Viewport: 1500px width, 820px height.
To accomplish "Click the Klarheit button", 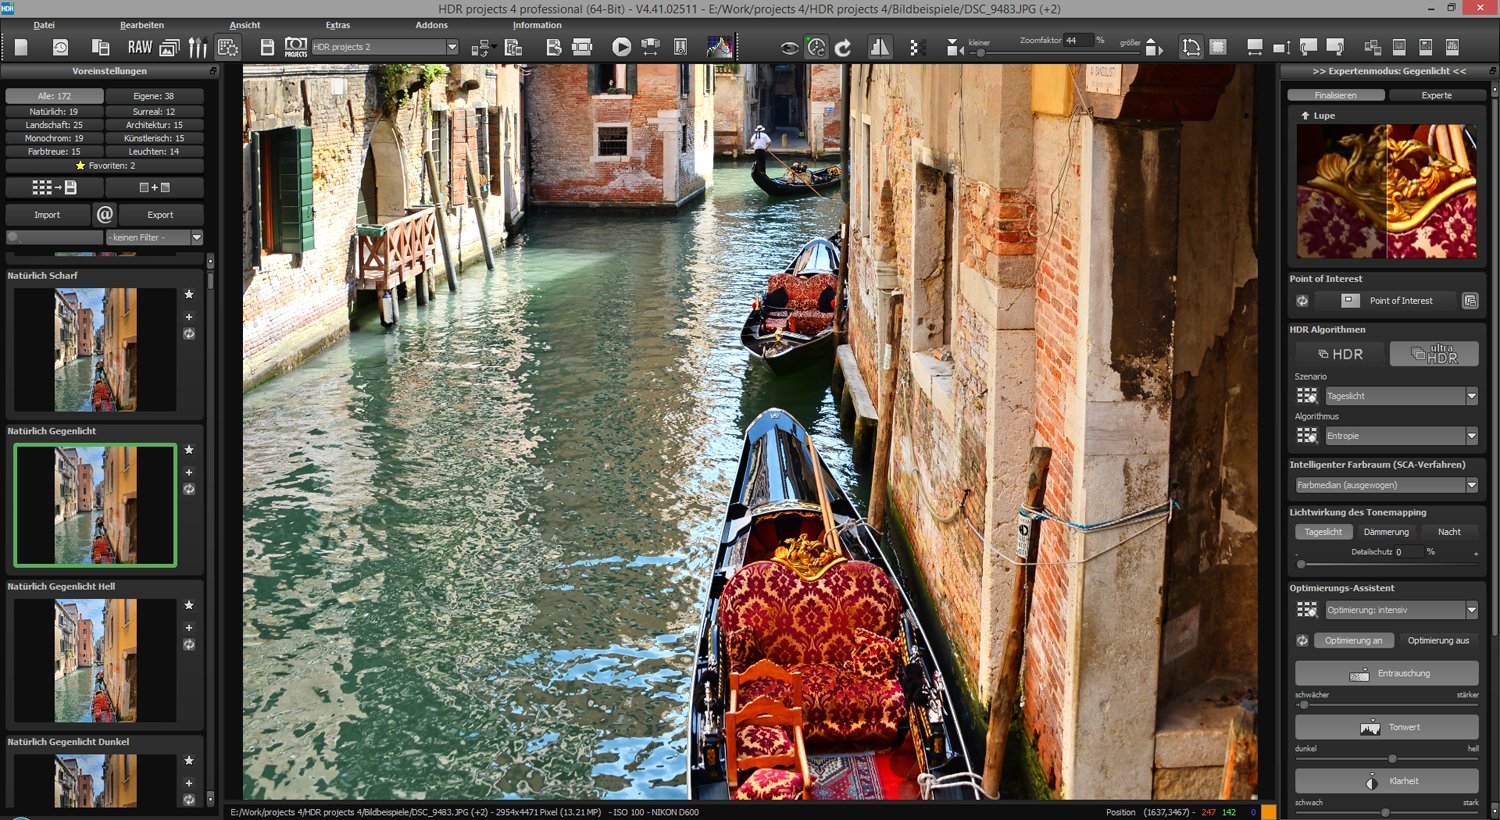I will tap(1387, 781).
